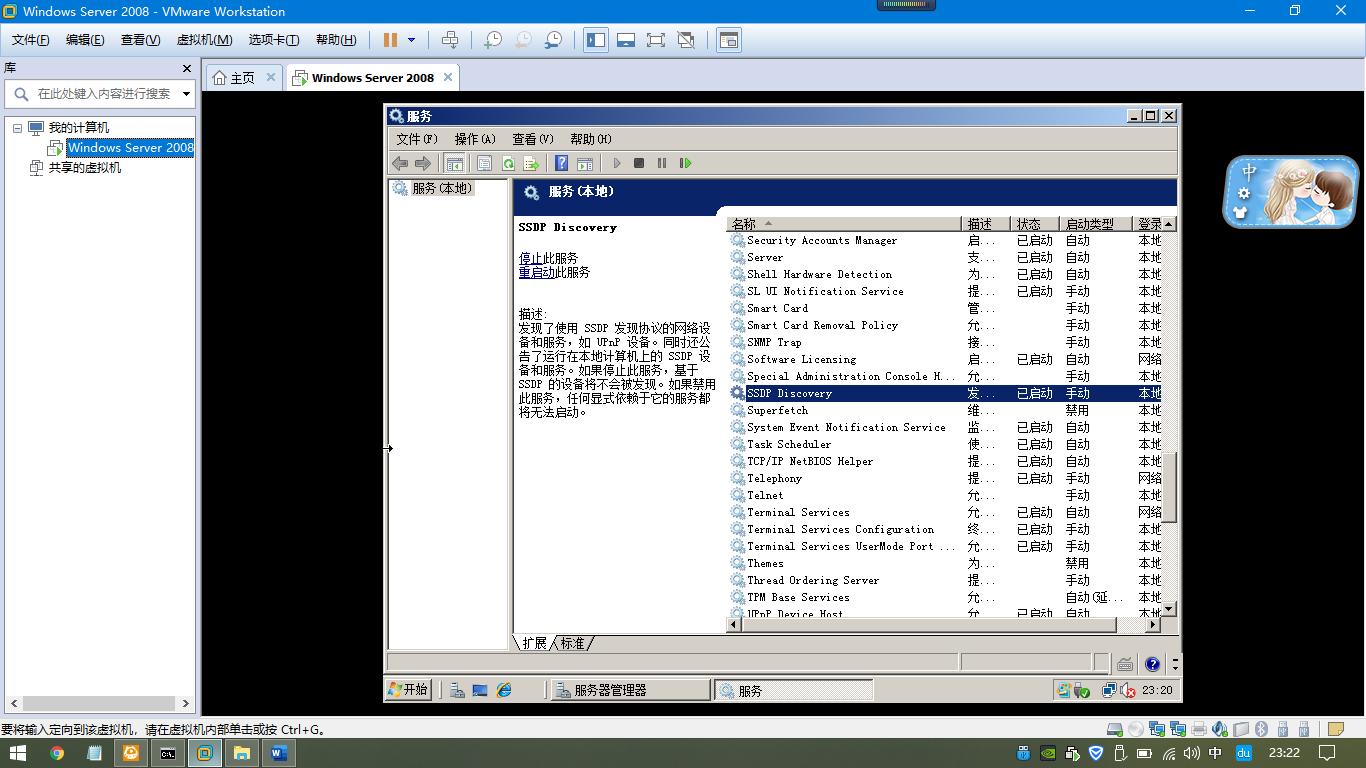The height and width of the screenshot is (768, 1366).
Task: Click the services list vertical scrollbar thumb
Action: click(x=1168, y=485)
